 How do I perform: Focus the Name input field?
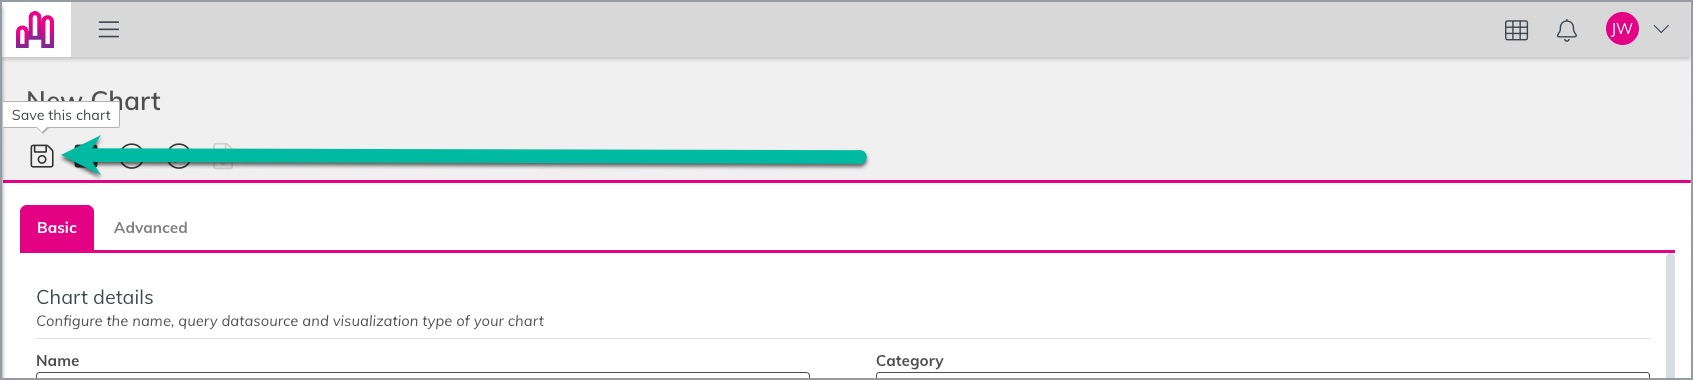point(423,376)
